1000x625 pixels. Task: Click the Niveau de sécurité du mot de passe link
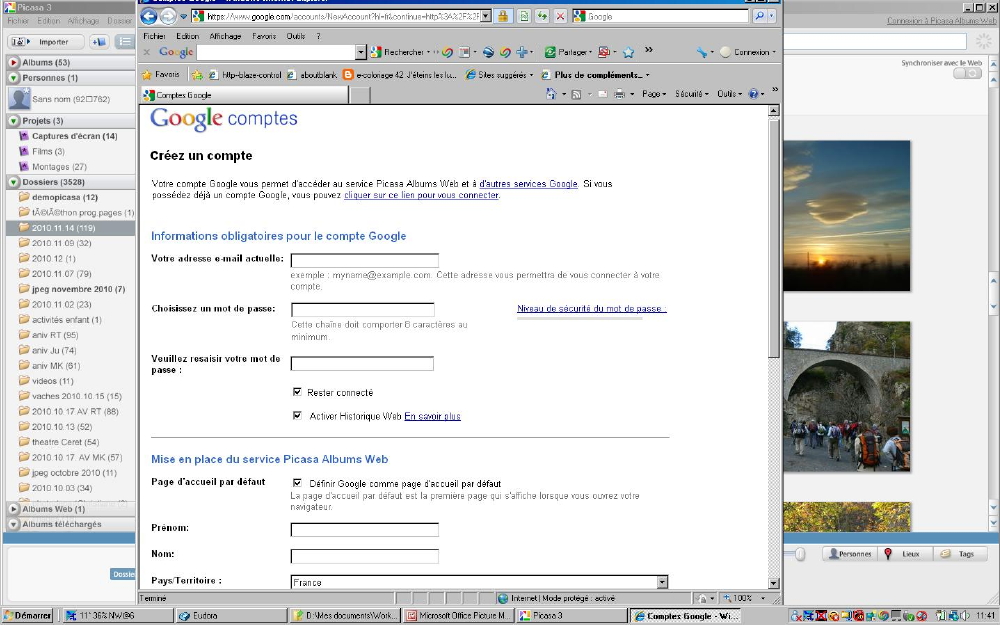tap(591, 309)
